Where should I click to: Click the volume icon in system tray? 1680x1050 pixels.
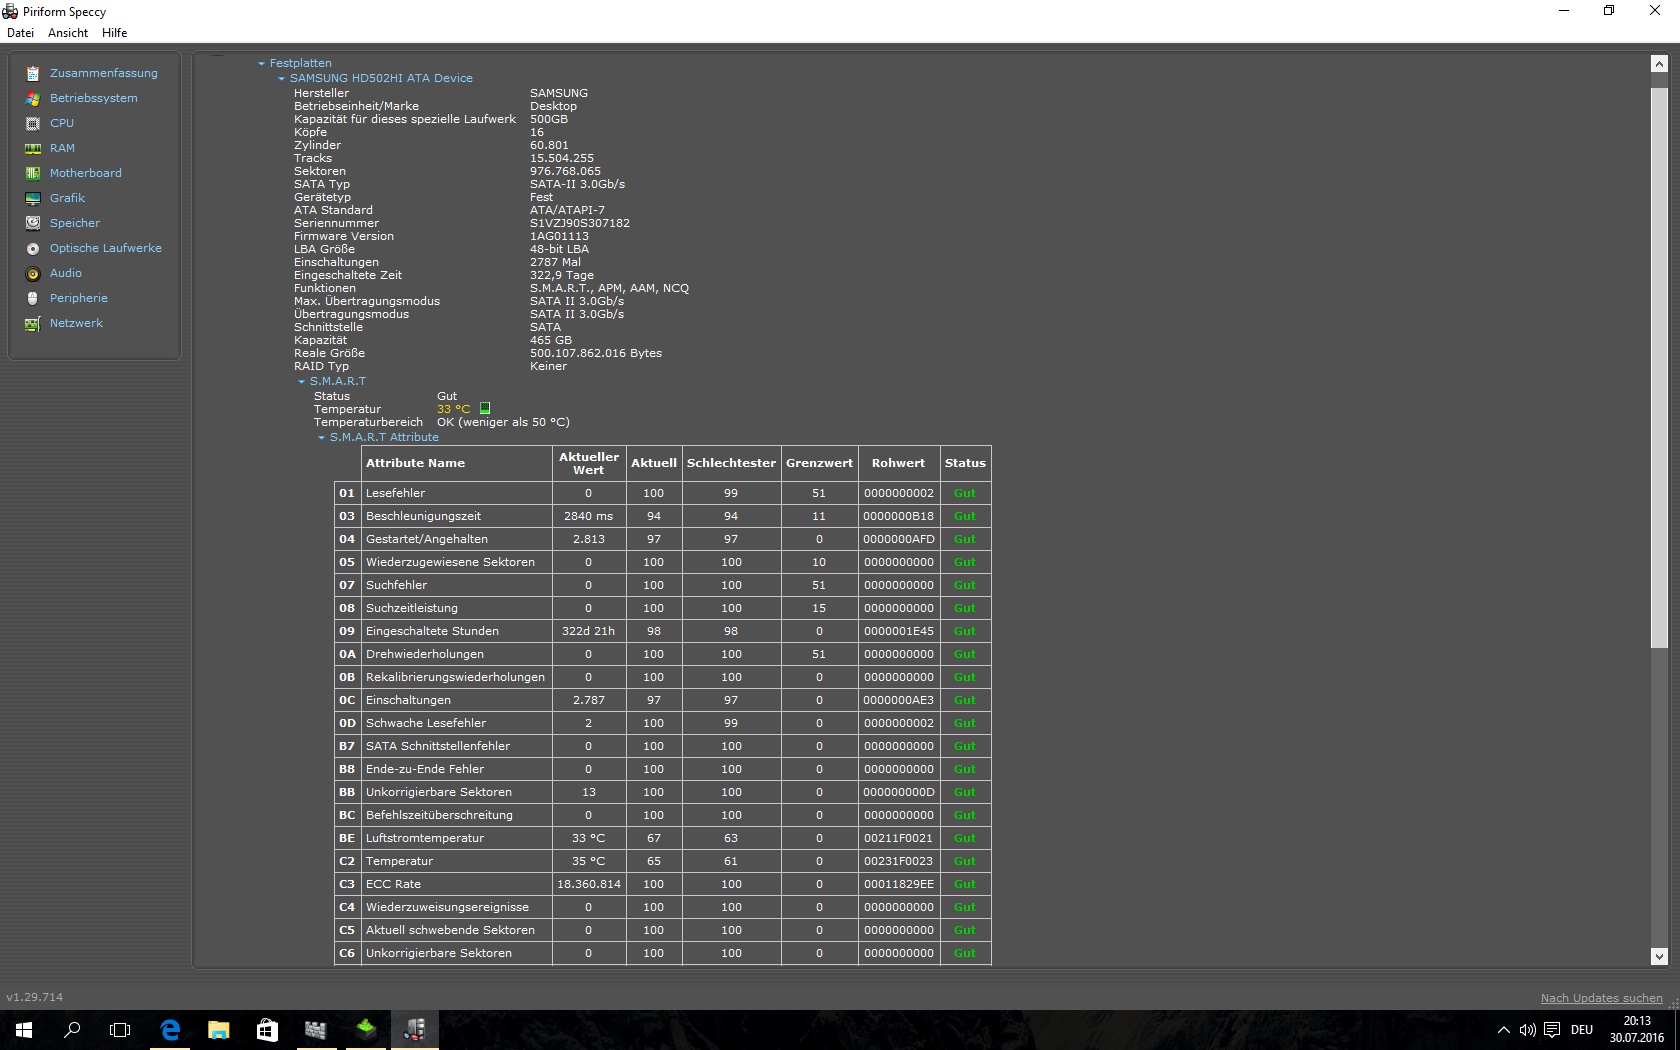click(1527, 1030)
